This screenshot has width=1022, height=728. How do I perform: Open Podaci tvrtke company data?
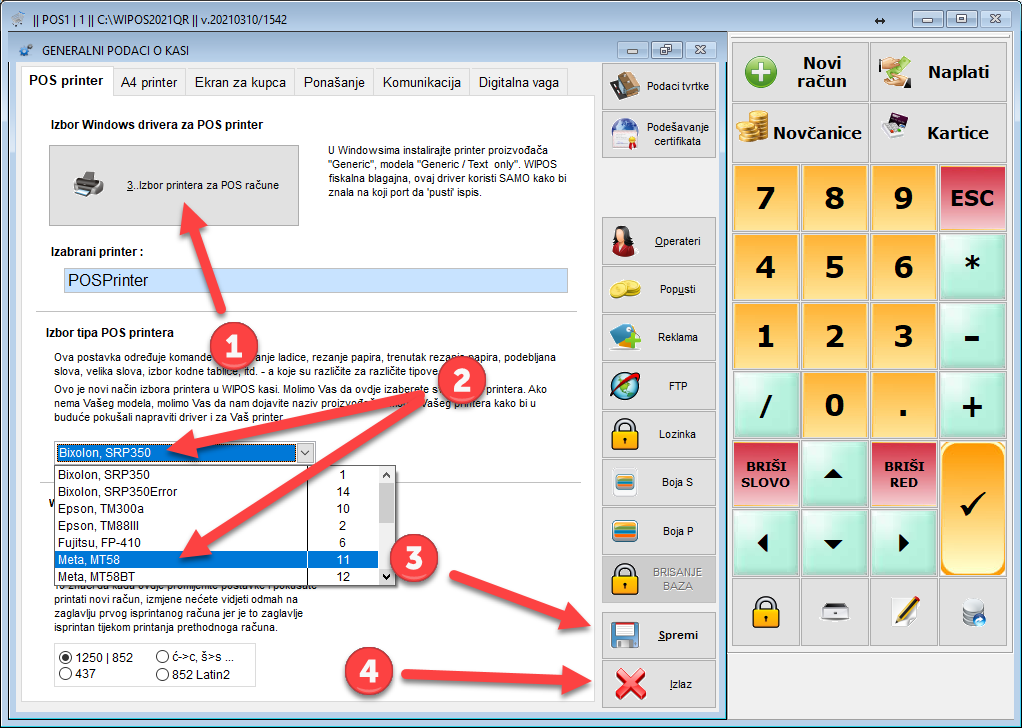(659, 87)
